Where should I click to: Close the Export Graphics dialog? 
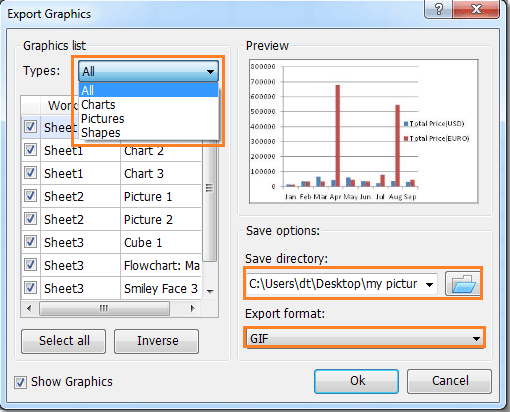[476, 9]
